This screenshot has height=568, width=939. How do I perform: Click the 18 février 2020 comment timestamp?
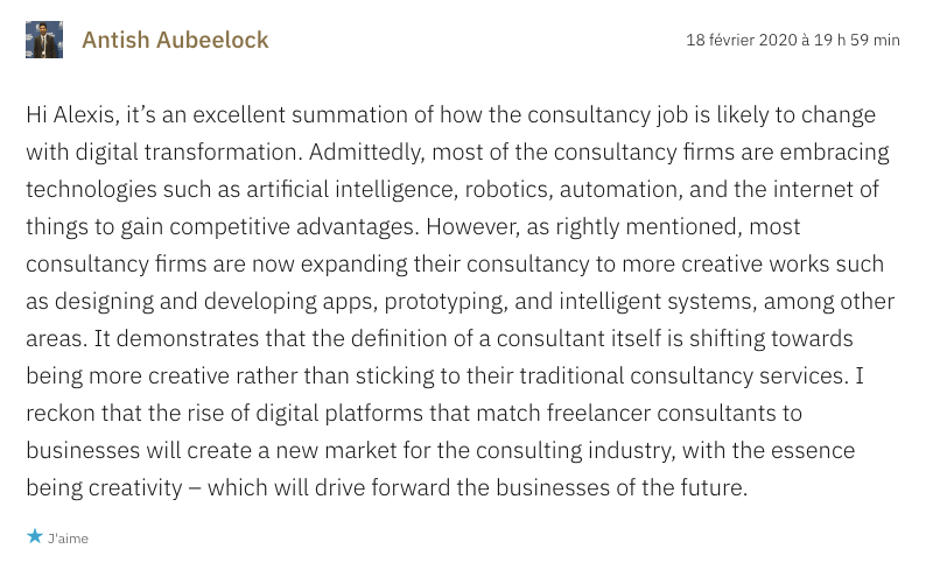click(x=792, y=40)
